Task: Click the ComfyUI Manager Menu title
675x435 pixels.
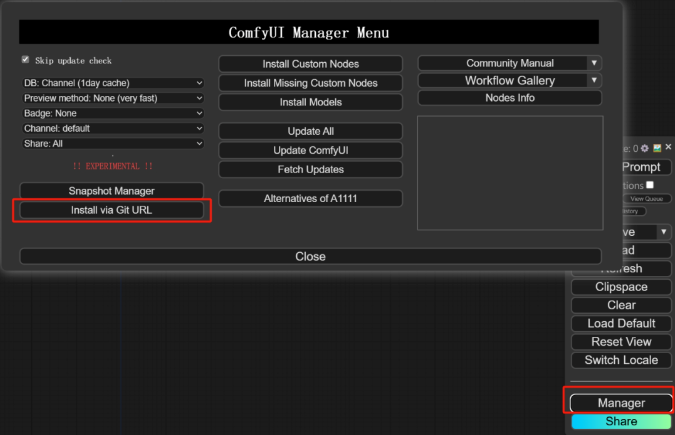Action: point(309,32)
